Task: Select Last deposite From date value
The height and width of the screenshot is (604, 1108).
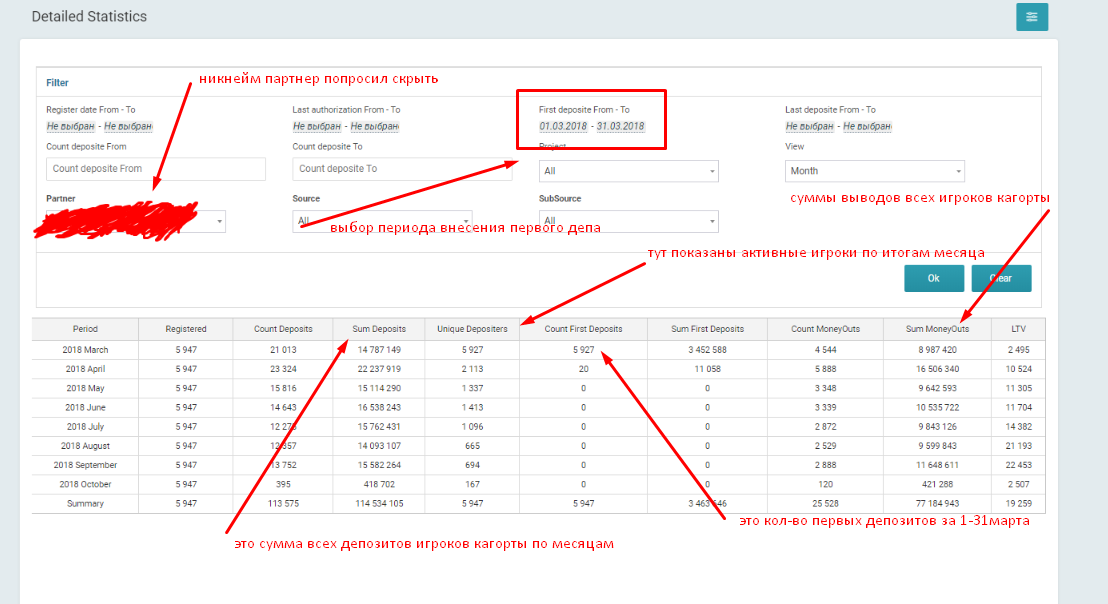Action: 809,126
